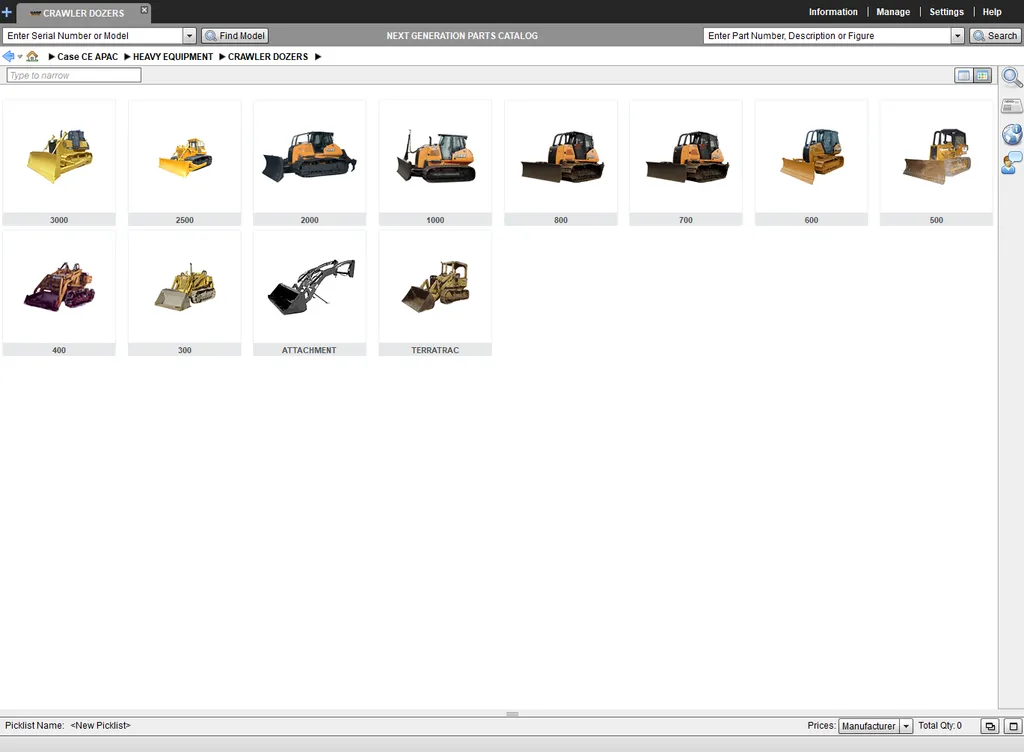Open the Settings menu

pyautogui.click(x=946, y=12)
